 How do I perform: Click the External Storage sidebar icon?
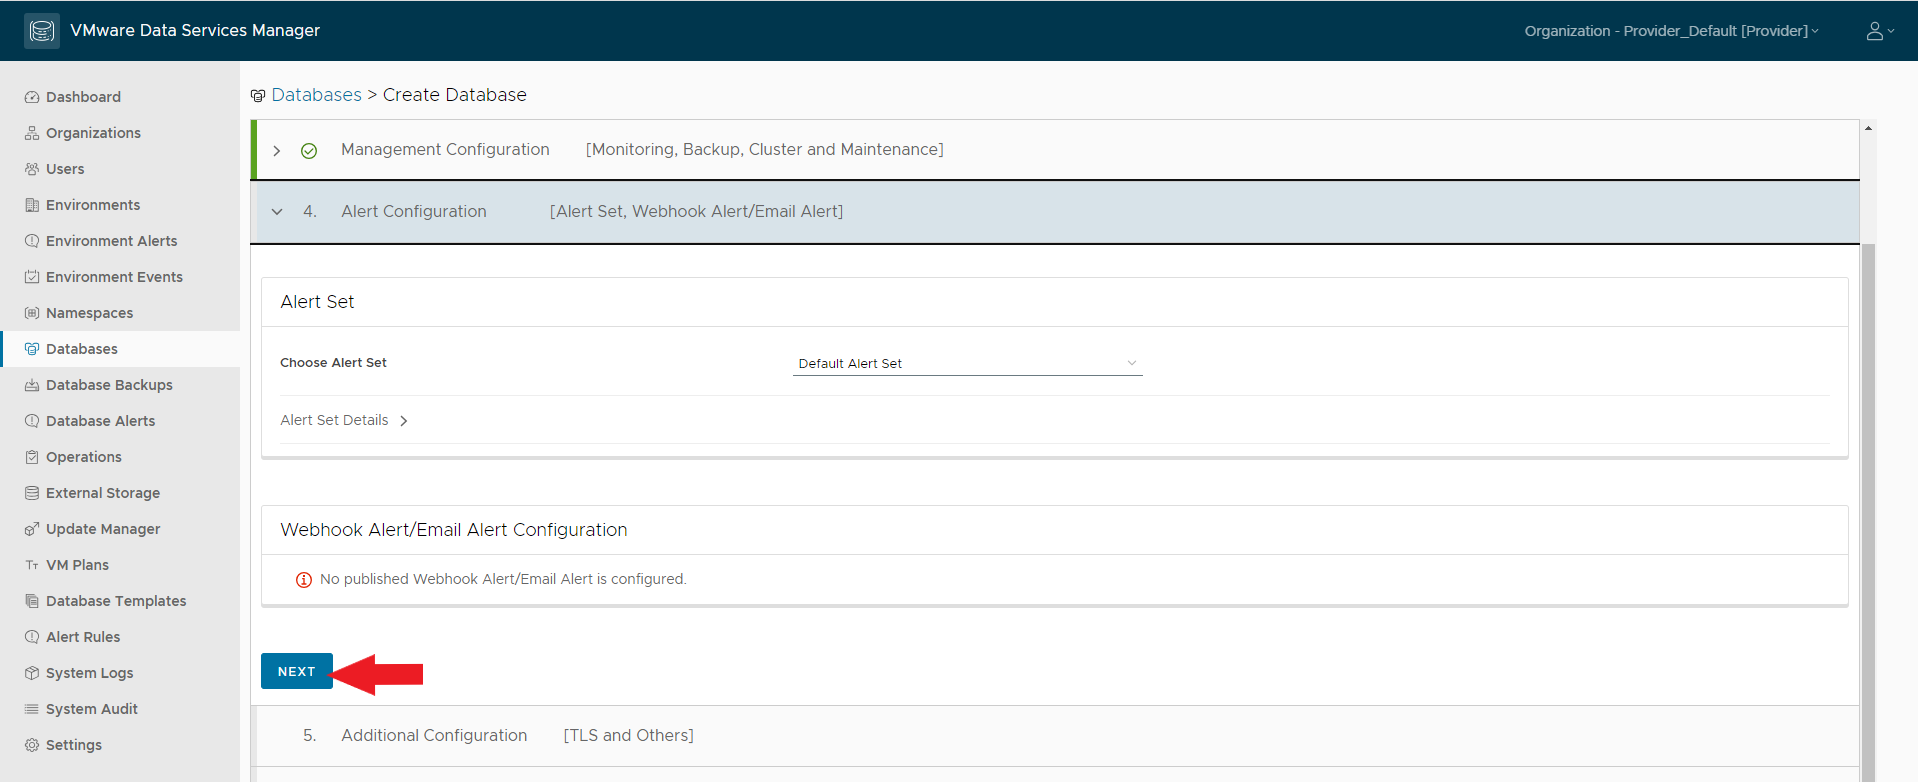click(32, 493)
